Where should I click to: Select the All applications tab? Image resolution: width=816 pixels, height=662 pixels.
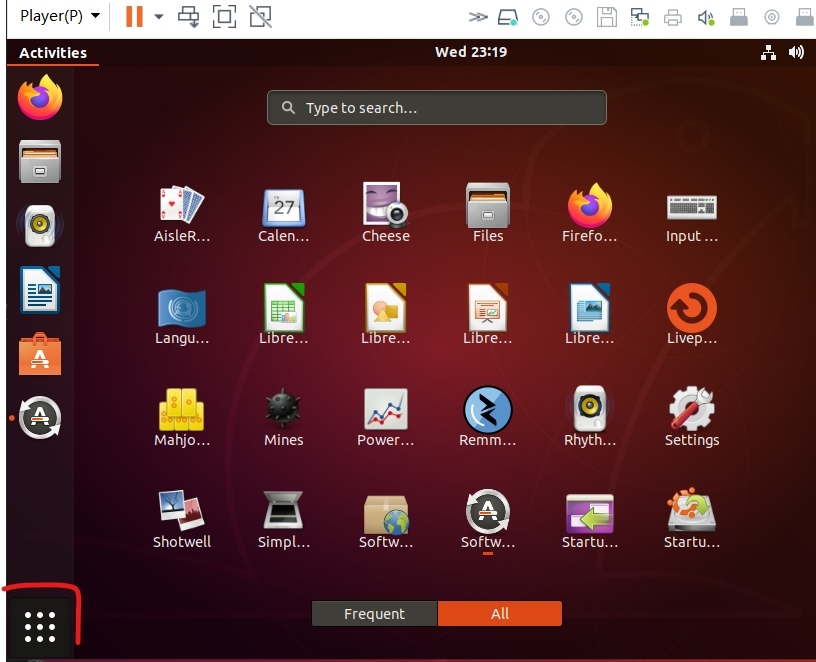[x=500, y=614]
